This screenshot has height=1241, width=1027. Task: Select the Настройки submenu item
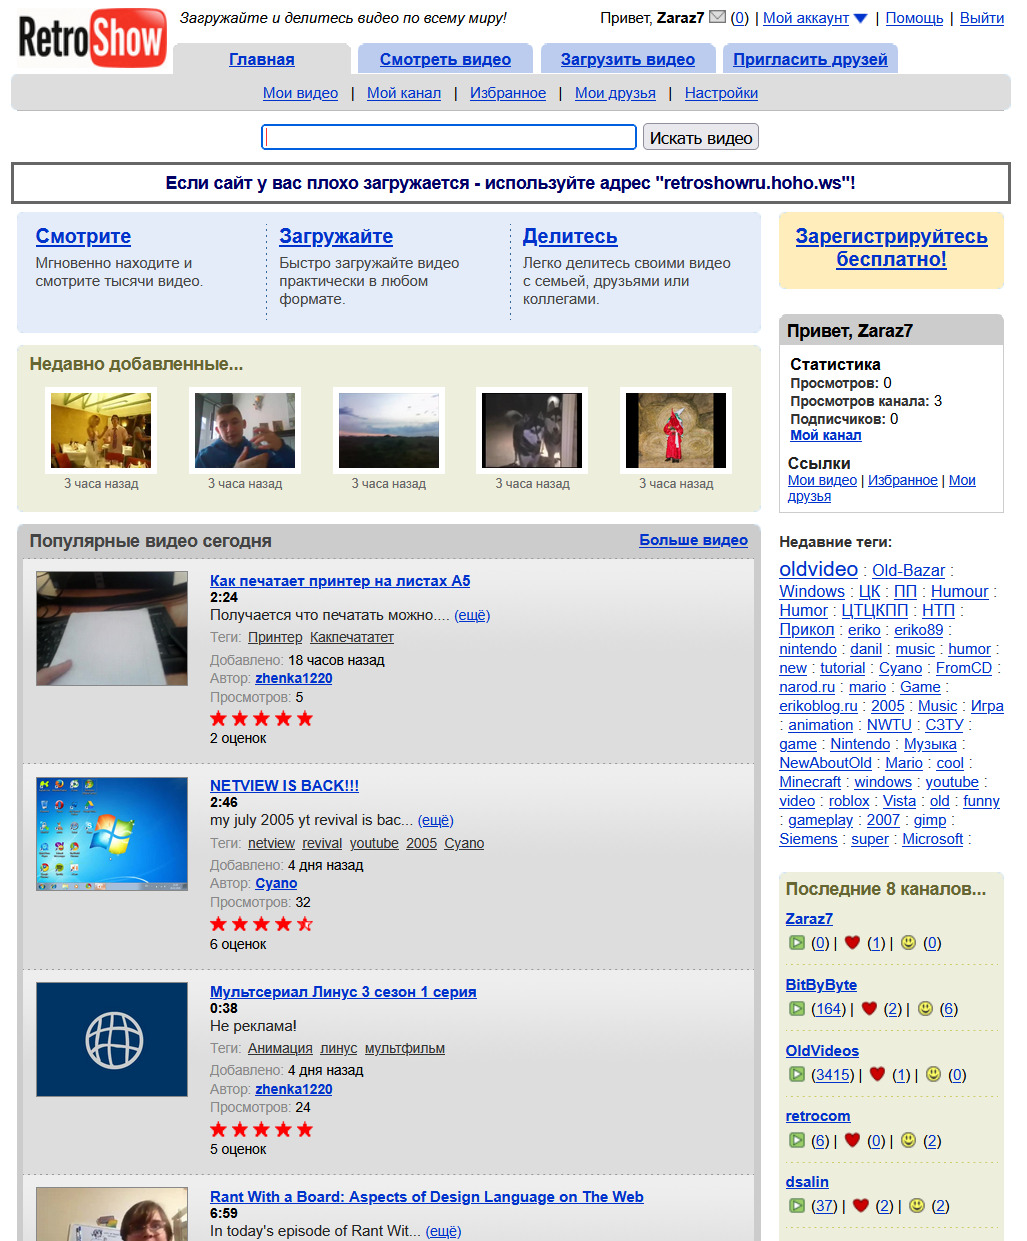(x=721, y=93)
